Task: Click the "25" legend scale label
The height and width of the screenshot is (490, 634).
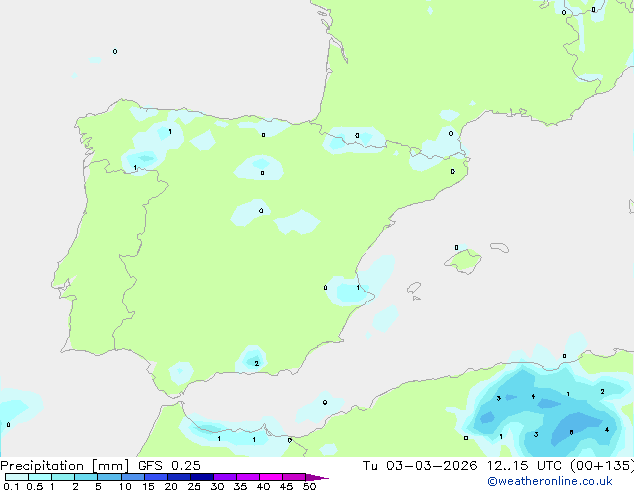Action: pyautogui.click(x=194, y=486)
